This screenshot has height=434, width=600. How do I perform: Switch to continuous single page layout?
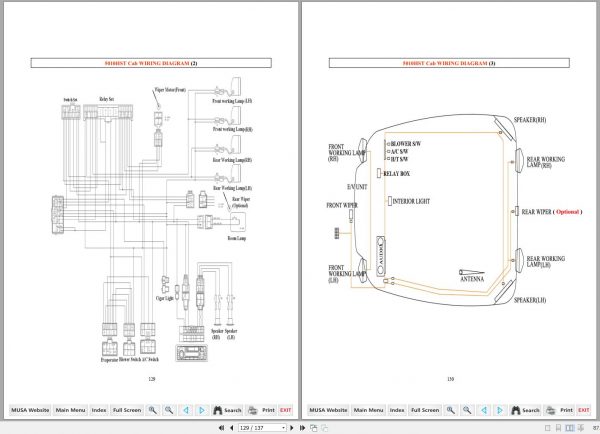(558, 427)
